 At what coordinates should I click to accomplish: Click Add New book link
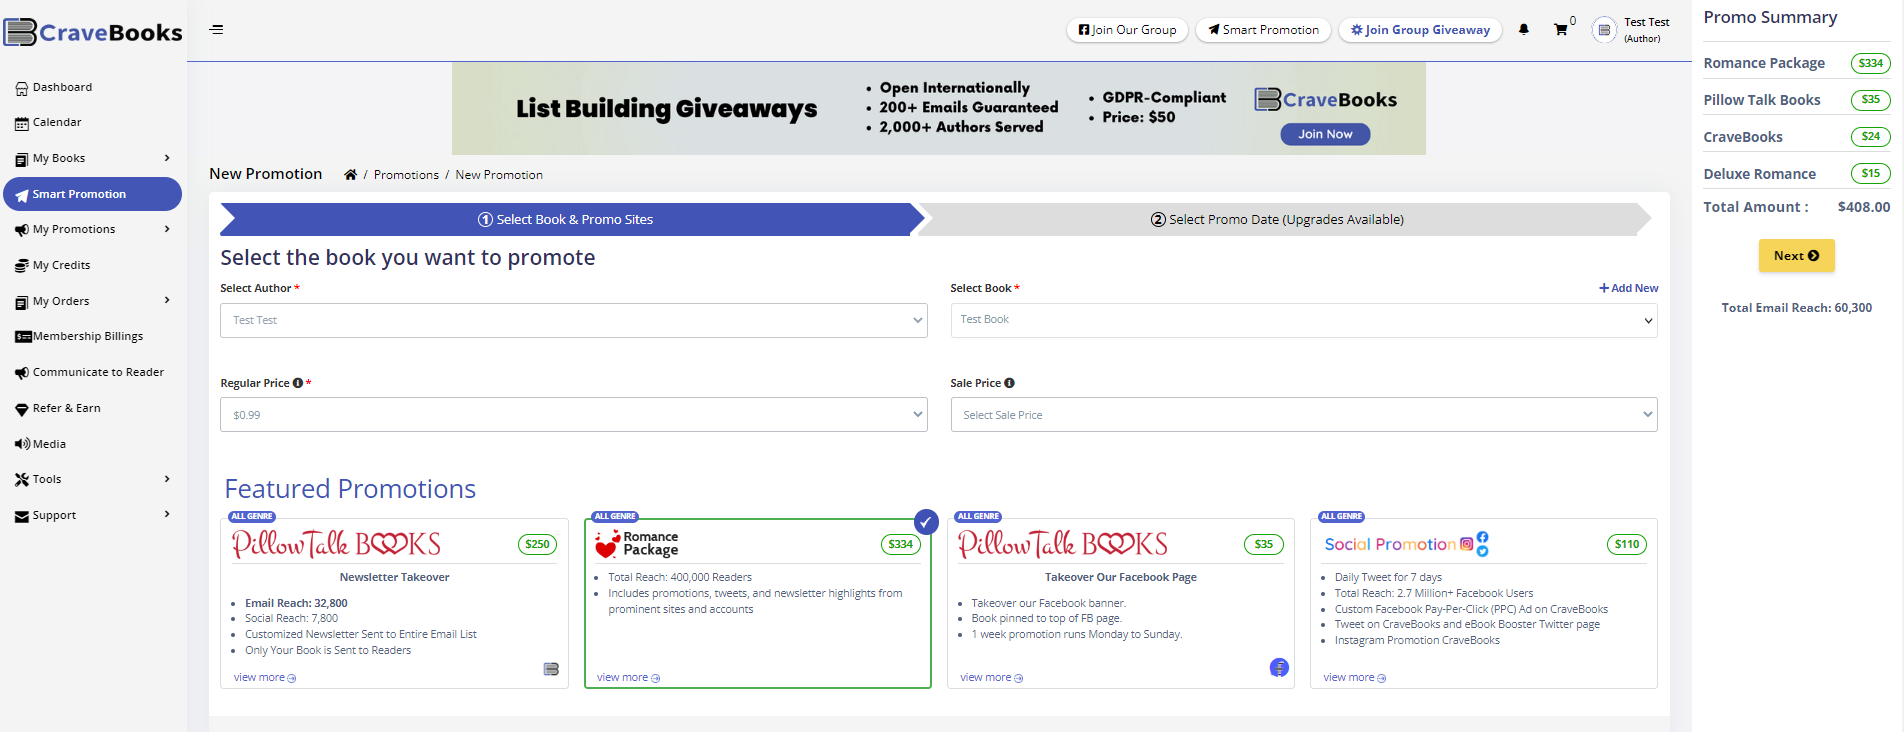[x=1628, y=288]
